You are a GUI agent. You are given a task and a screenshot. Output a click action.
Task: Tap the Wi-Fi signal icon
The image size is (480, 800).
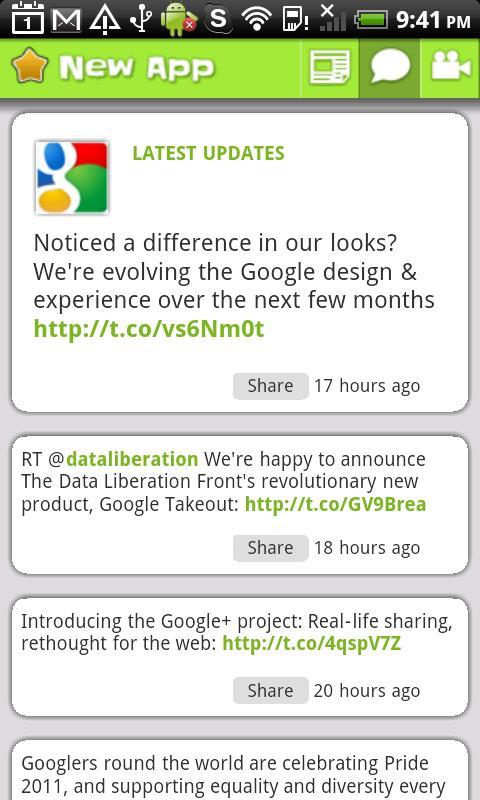pos(256,20)
